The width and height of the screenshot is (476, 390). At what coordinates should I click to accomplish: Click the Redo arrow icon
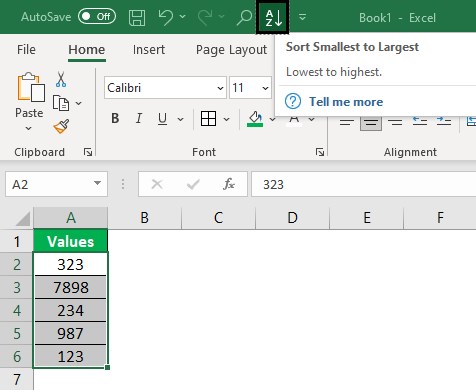[206, 17]
